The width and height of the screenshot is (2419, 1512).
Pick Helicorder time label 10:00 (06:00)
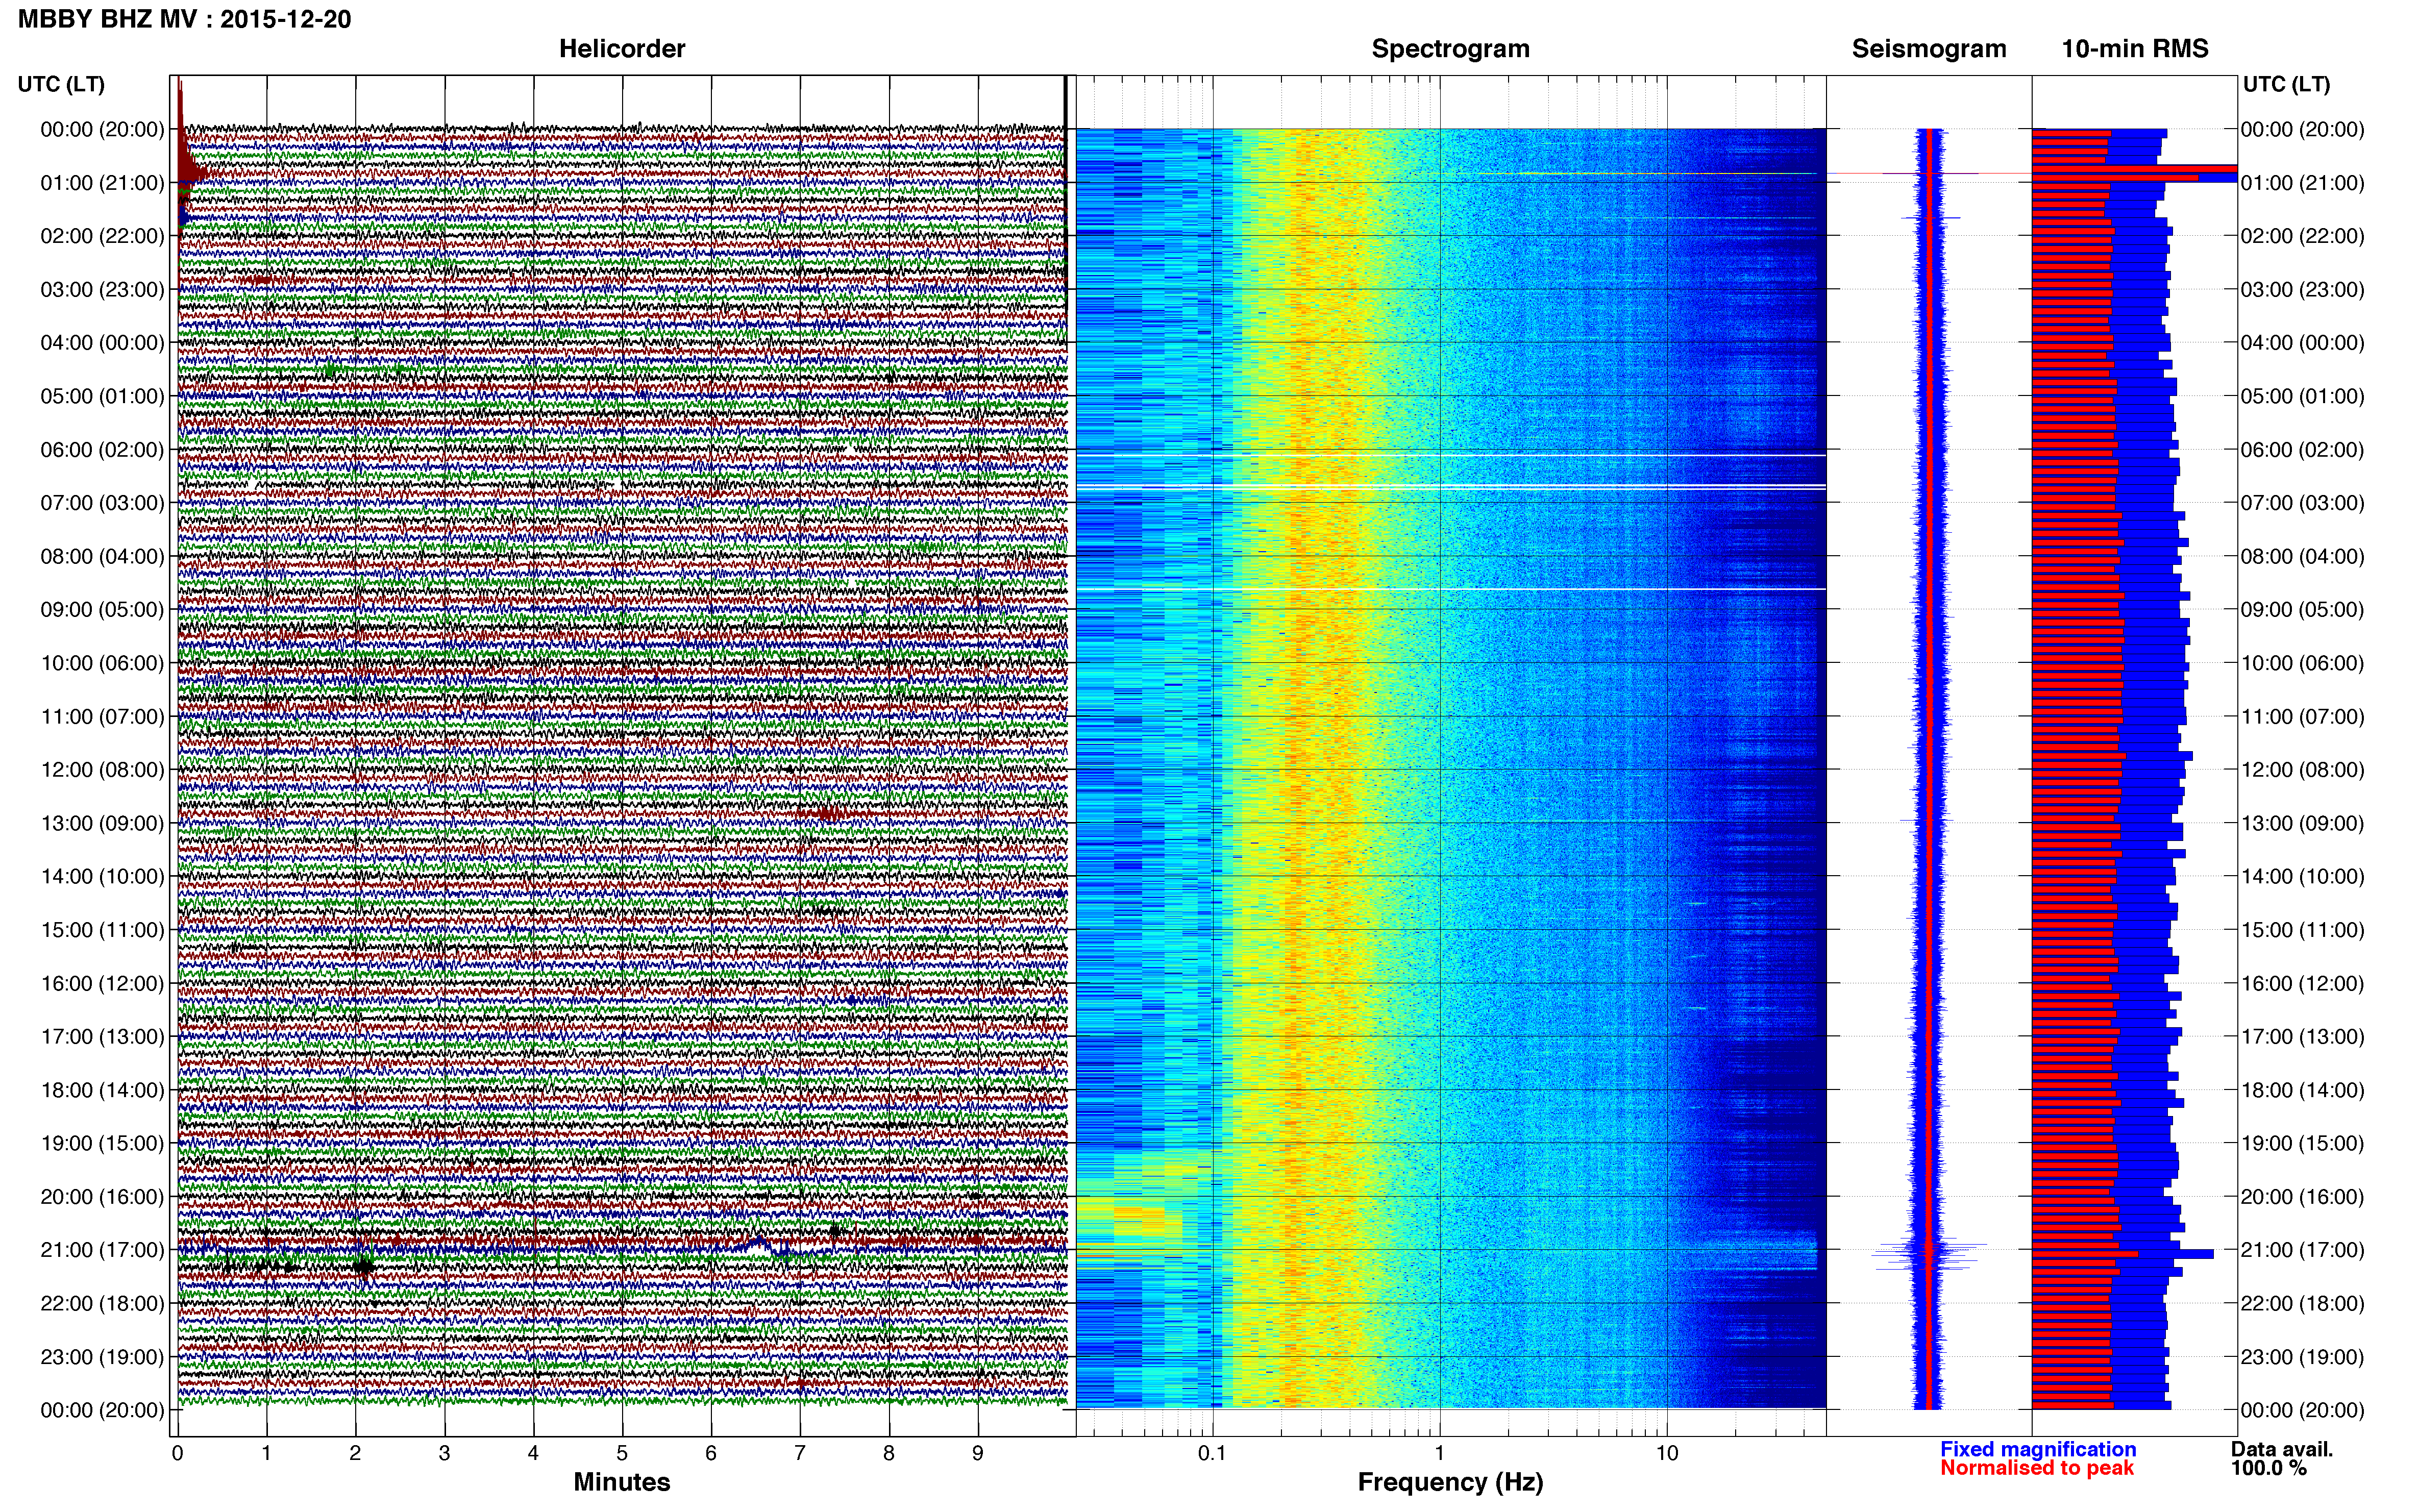[102, 663]
